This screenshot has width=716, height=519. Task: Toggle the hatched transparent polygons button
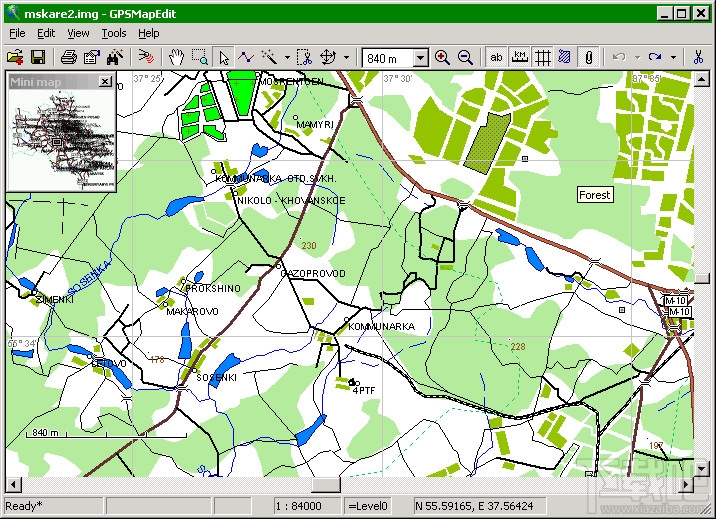click(565, 58)
